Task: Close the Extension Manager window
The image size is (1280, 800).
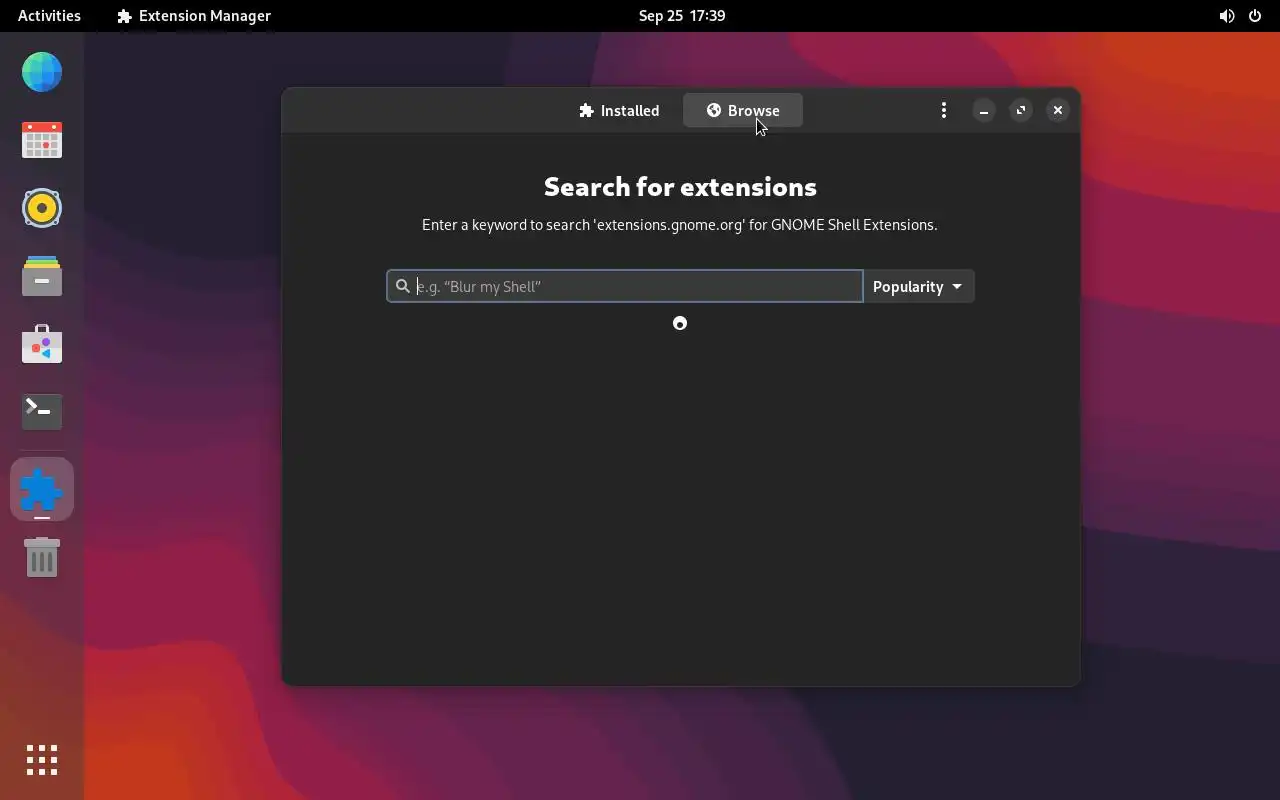Action: pyautogui.click(x=1058, y=110)
